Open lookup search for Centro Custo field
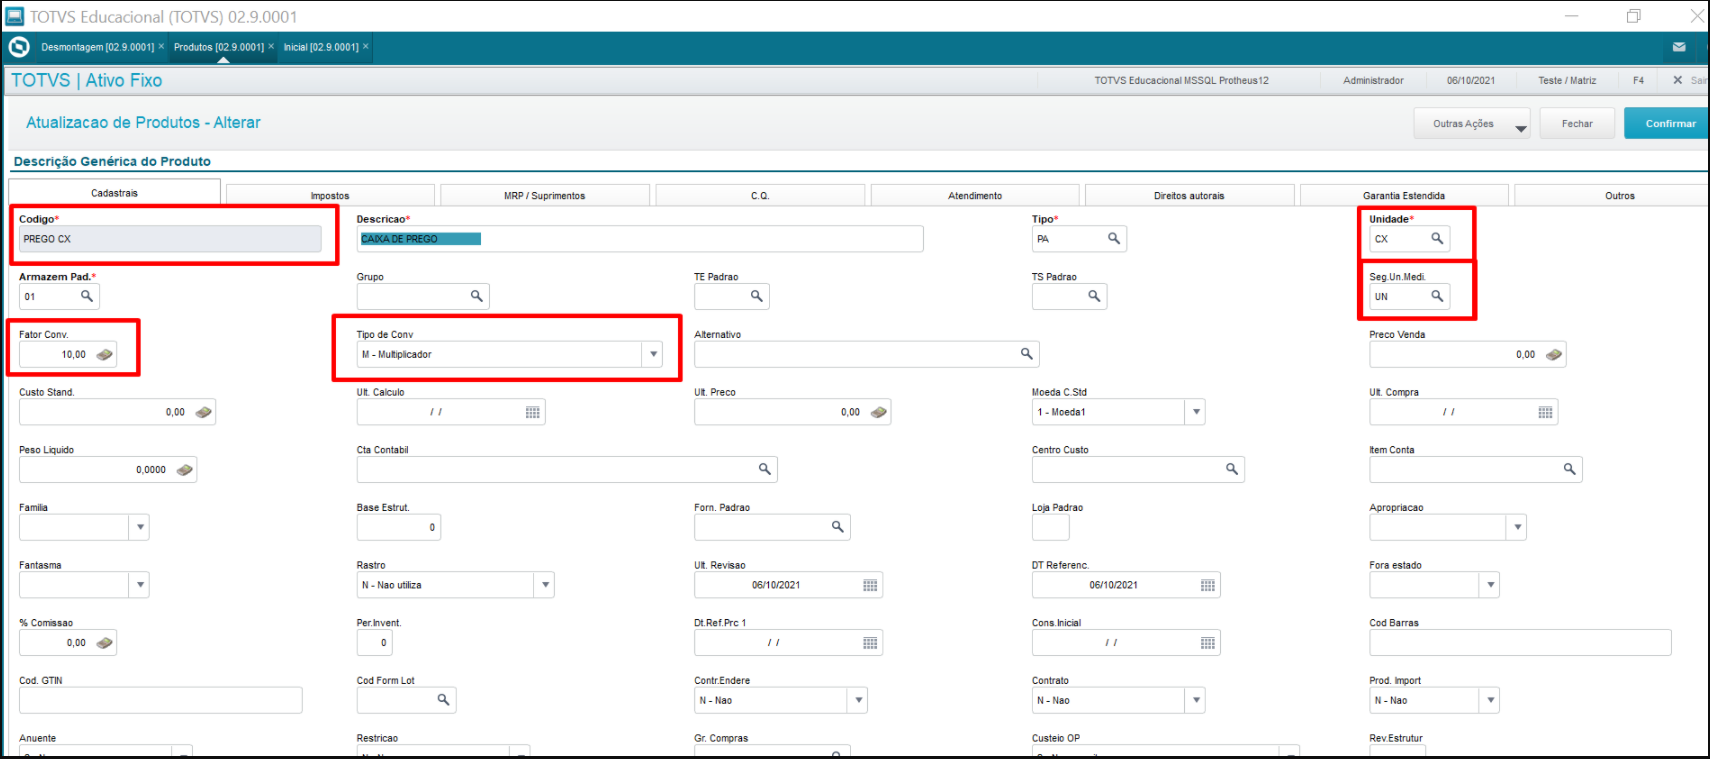The height and width of the screenshot is (759, 1710). click(x=1232, y=469)
